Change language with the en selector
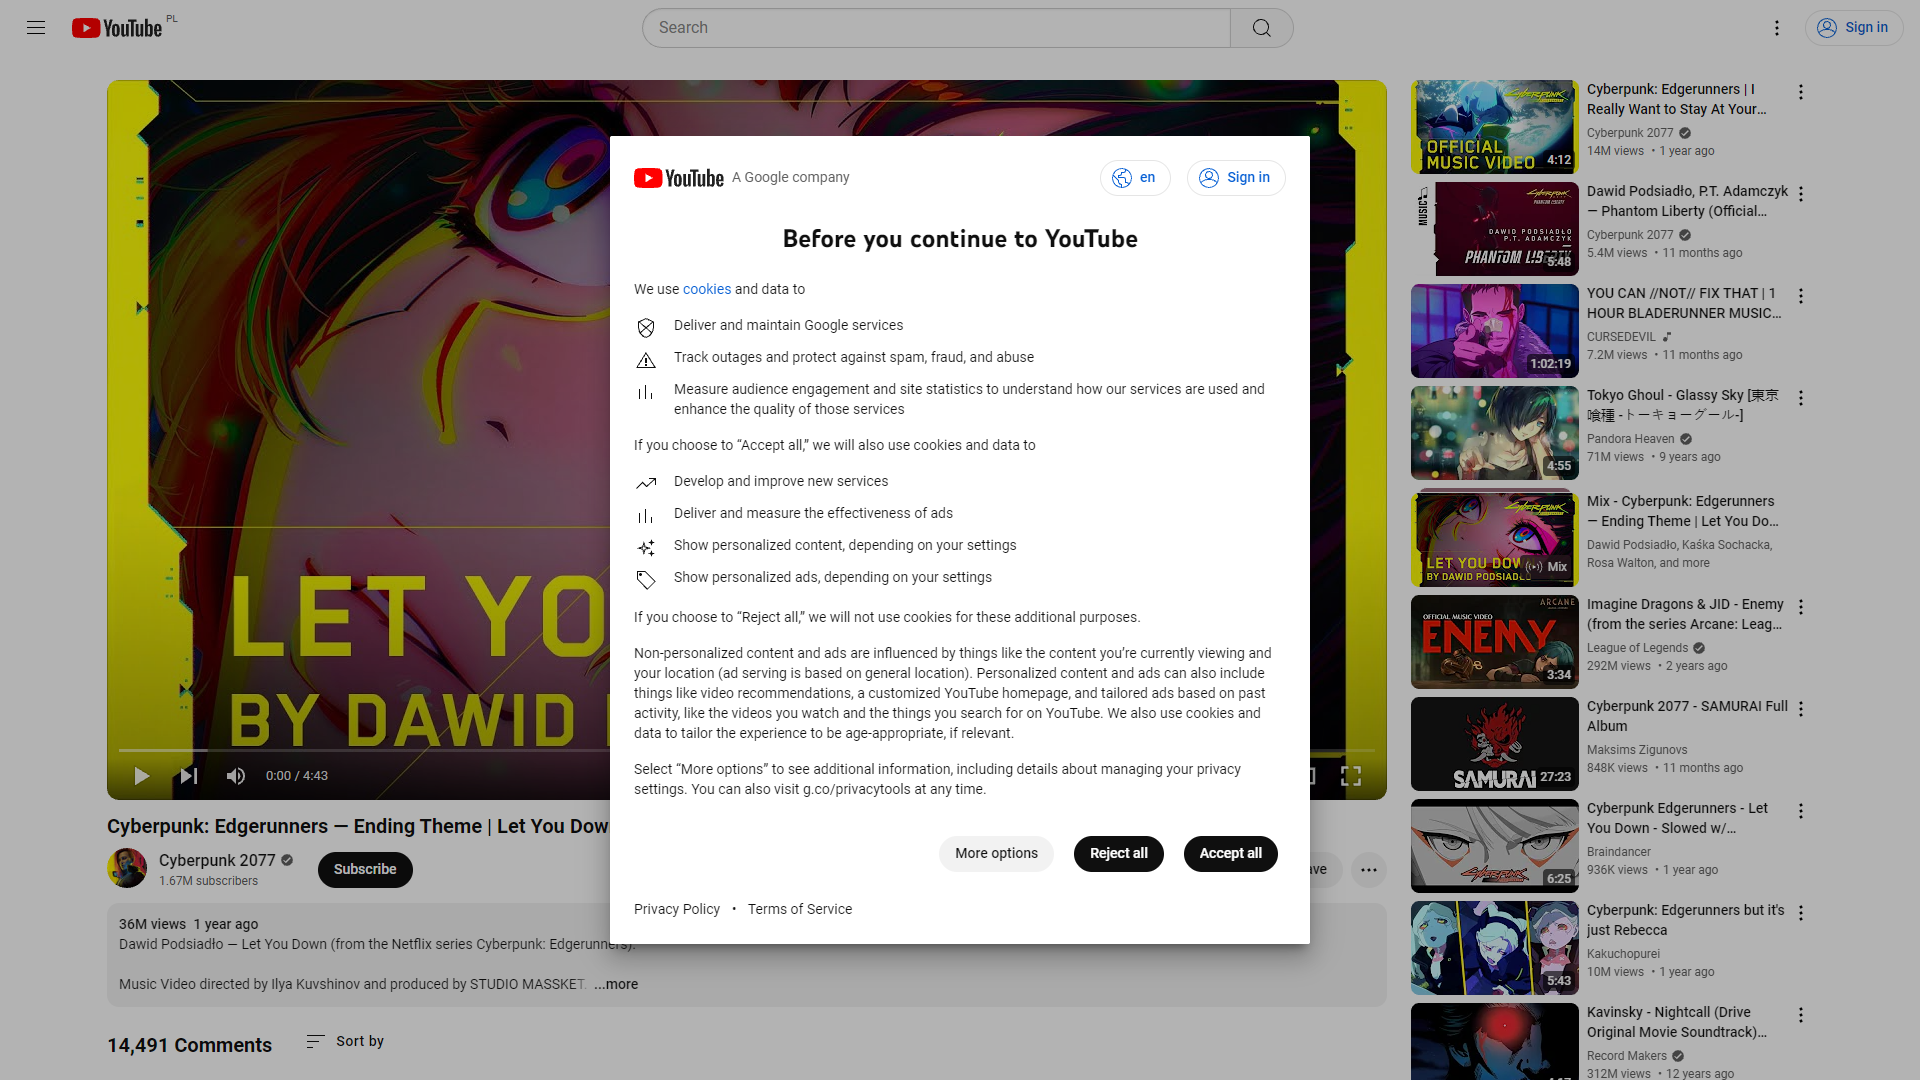 (x=1135, y=178)
